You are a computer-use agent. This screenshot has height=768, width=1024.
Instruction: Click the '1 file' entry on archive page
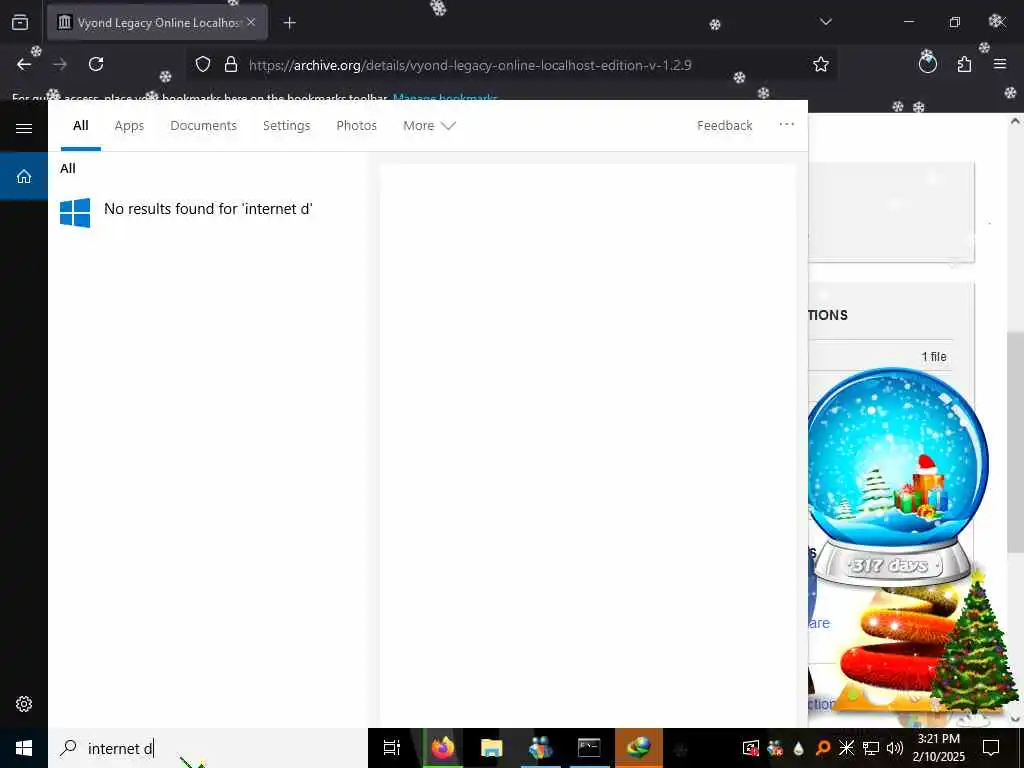[x=934, y=357]
